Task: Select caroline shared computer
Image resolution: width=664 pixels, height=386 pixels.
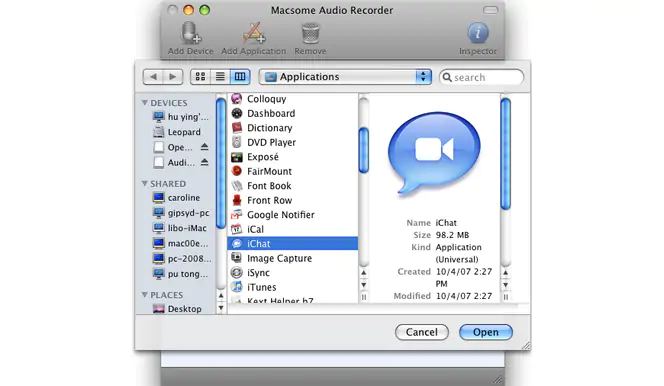Action: click(177, 198)
